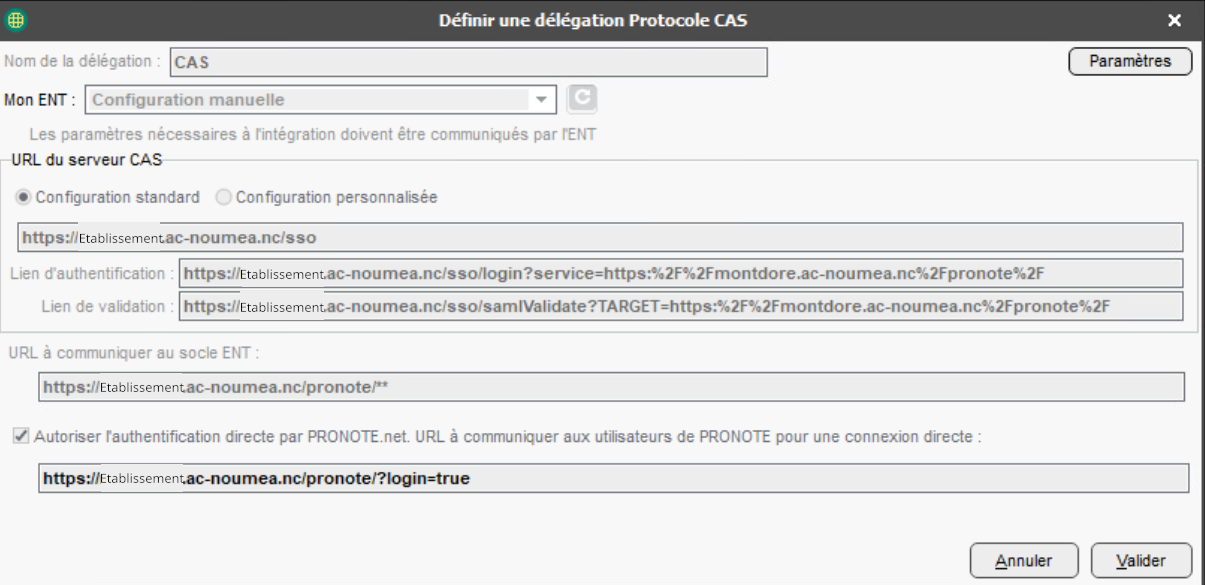This screenshot has height=585, width=1205.
Task: Click the ENT socle URL field ending /pronote/**
Action: (610, 387)
